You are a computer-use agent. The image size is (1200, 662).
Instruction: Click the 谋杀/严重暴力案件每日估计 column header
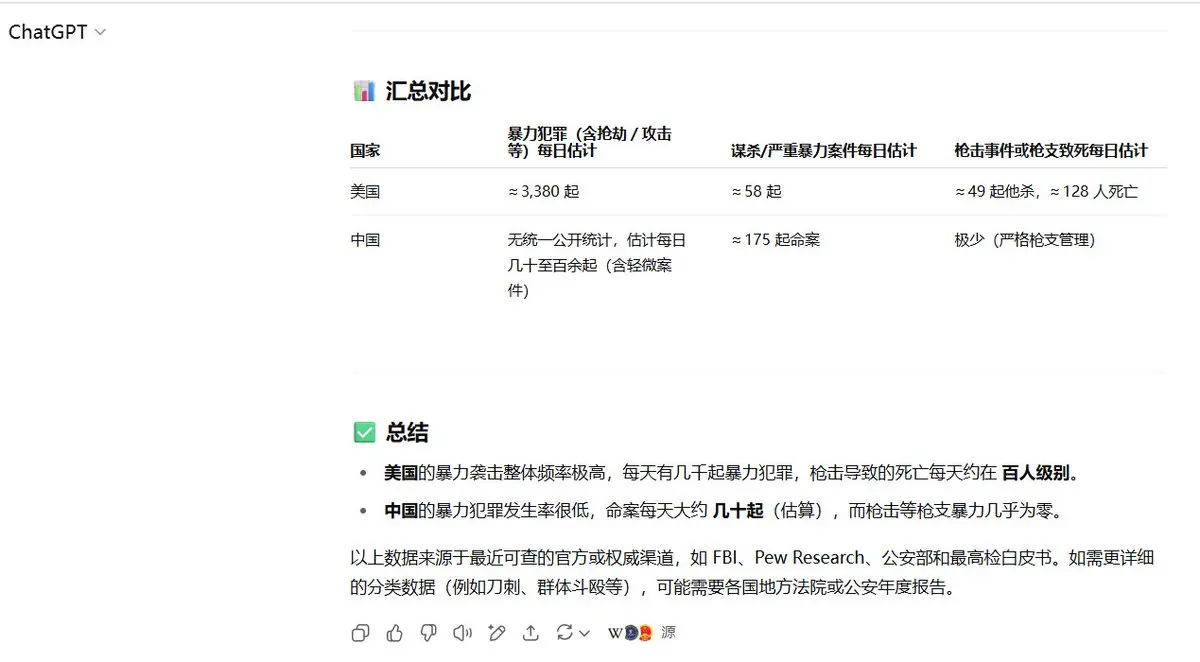pos(824,151)
